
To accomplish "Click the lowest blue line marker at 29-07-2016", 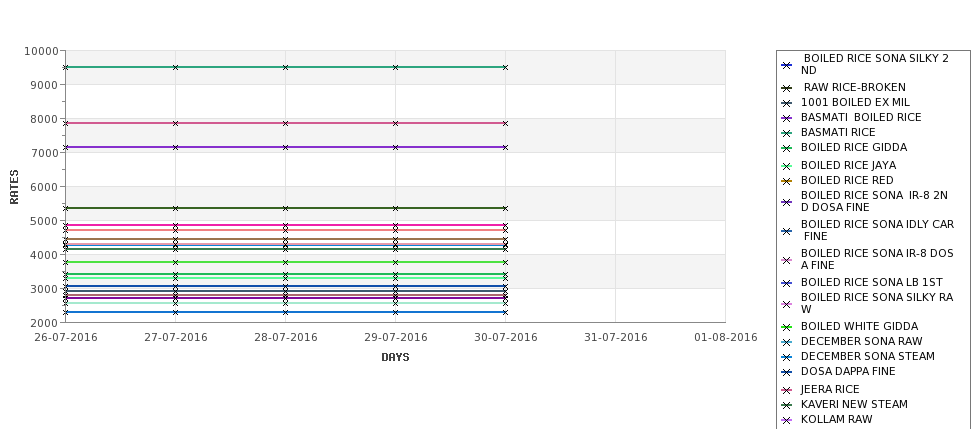I will click(395, 312).
